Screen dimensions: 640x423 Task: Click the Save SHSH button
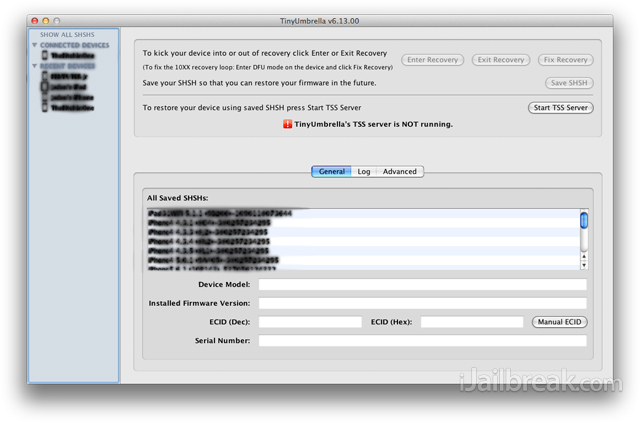click(x=569, y=83)
